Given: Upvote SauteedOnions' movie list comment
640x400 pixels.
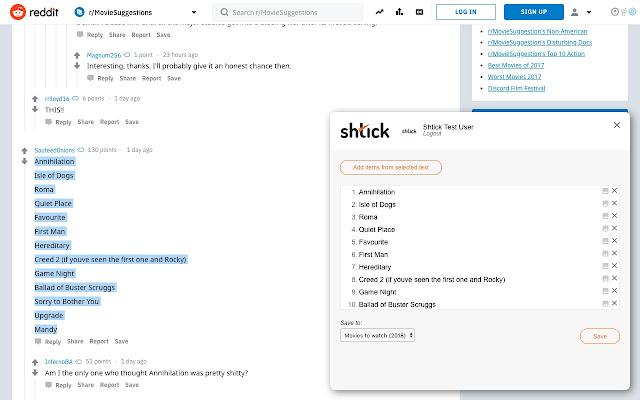Looking at the screenshot, I should click(x=24, y=151).
